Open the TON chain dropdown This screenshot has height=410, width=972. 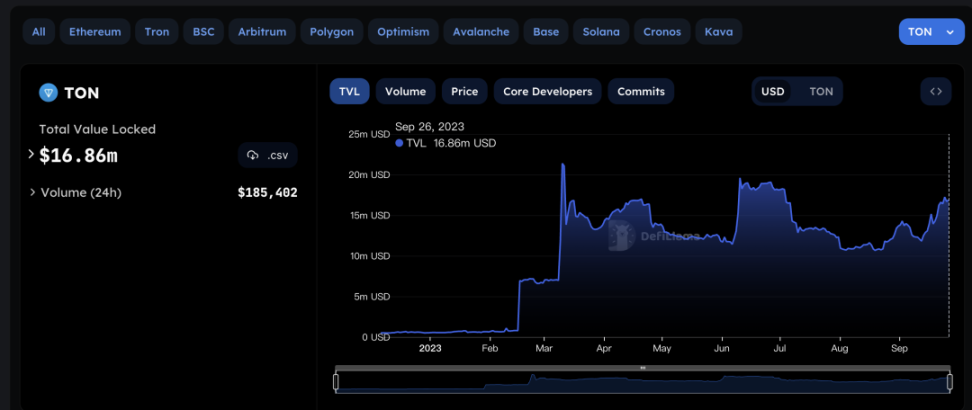(x=931, y=32)
